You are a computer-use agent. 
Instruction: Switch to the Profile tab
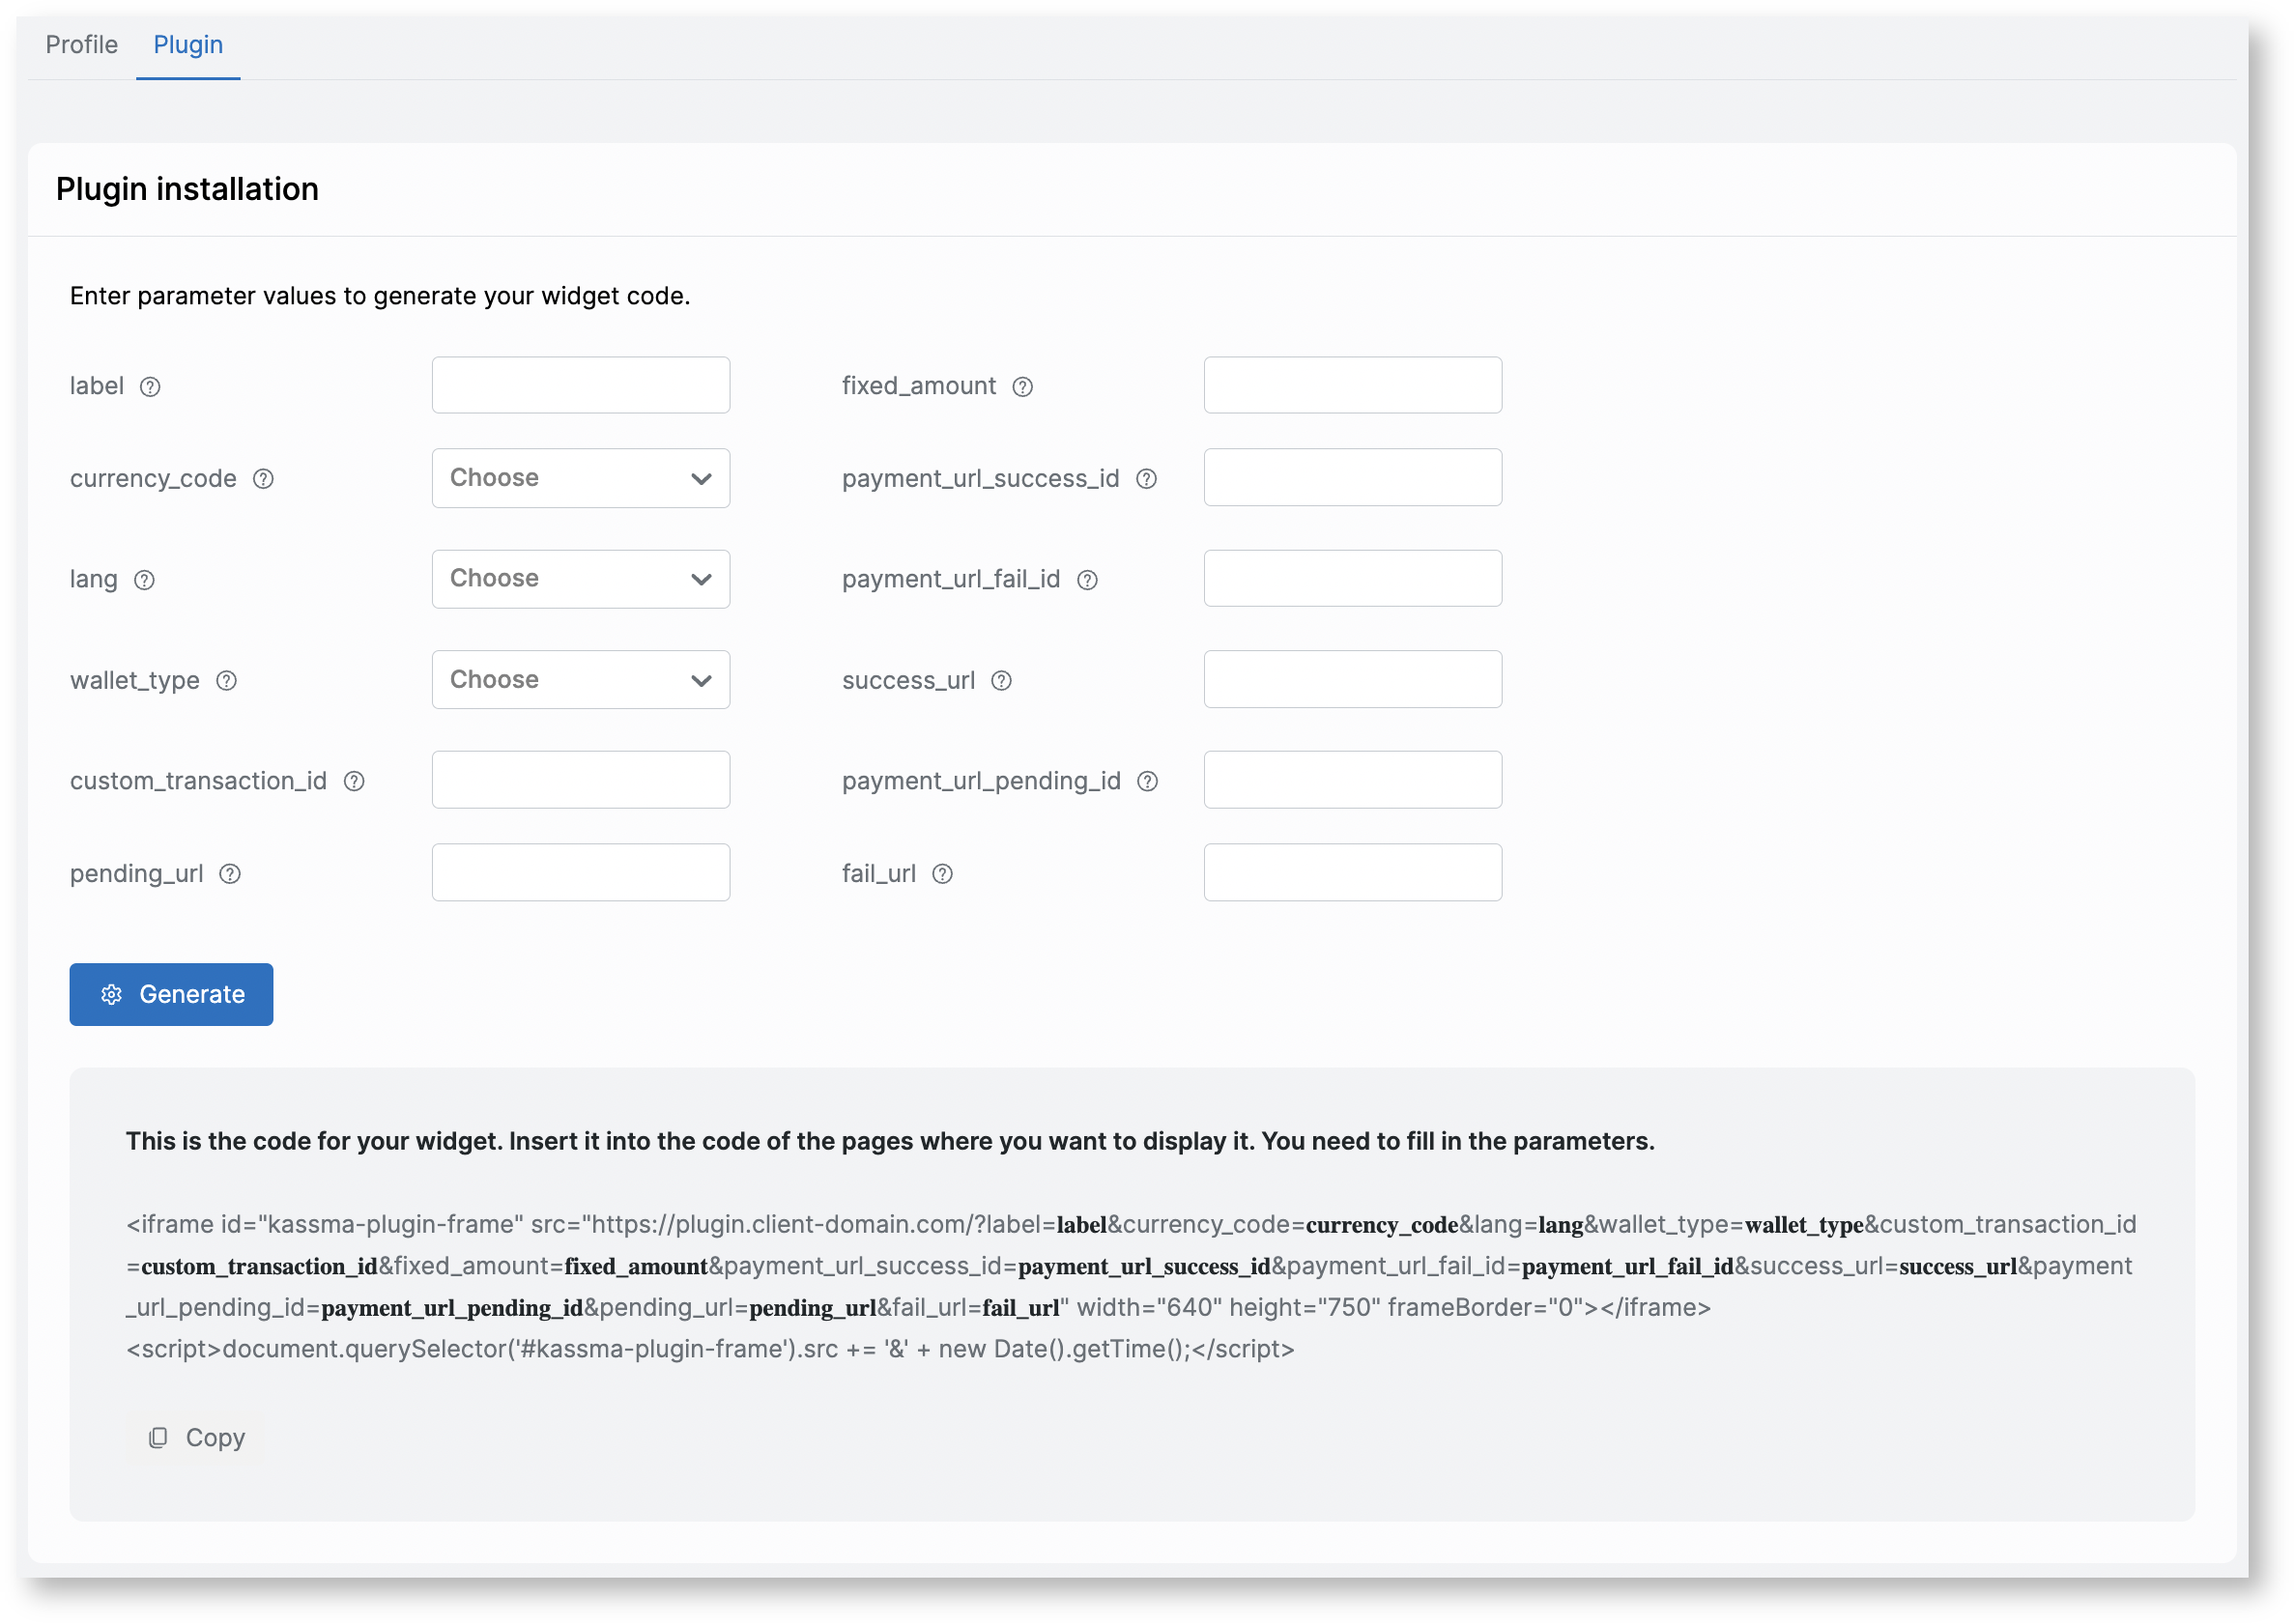(82, 45)
